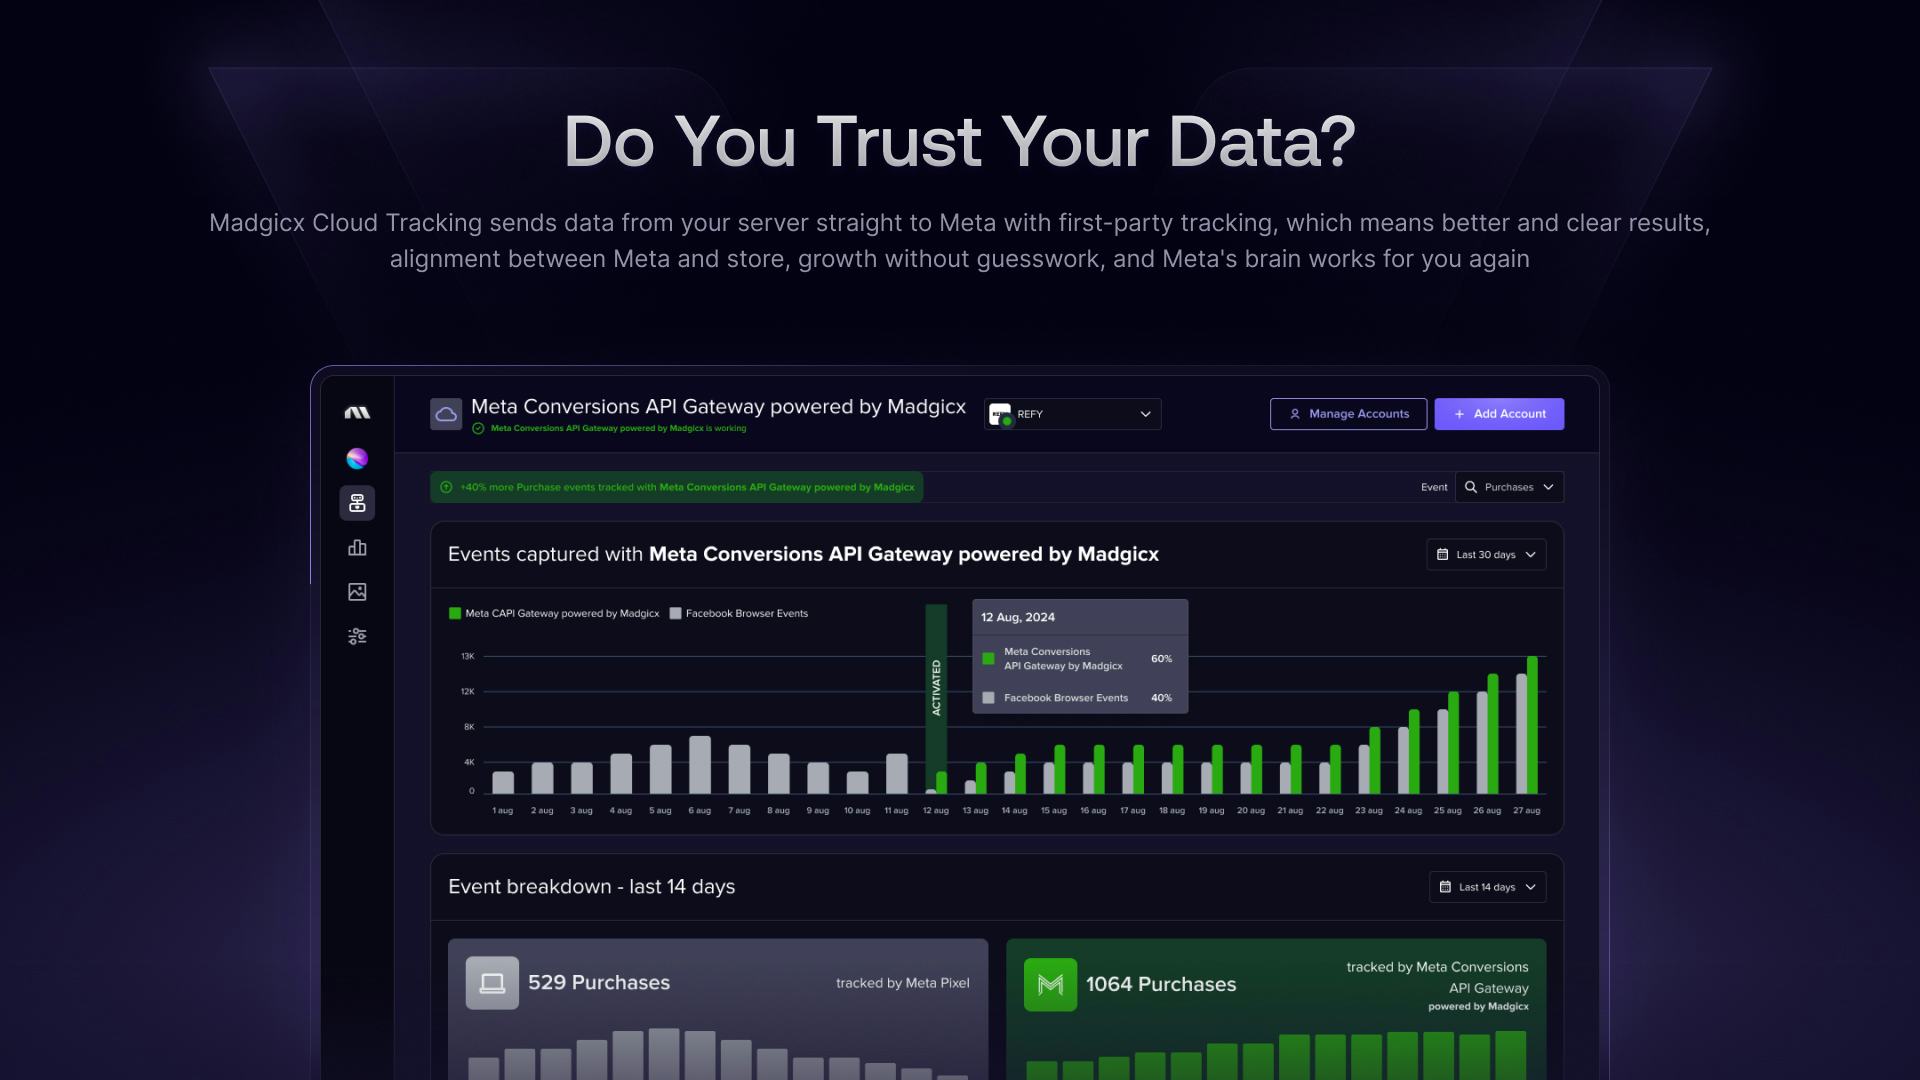
Task: Click the Add Account button
Action: point(1499,414)
